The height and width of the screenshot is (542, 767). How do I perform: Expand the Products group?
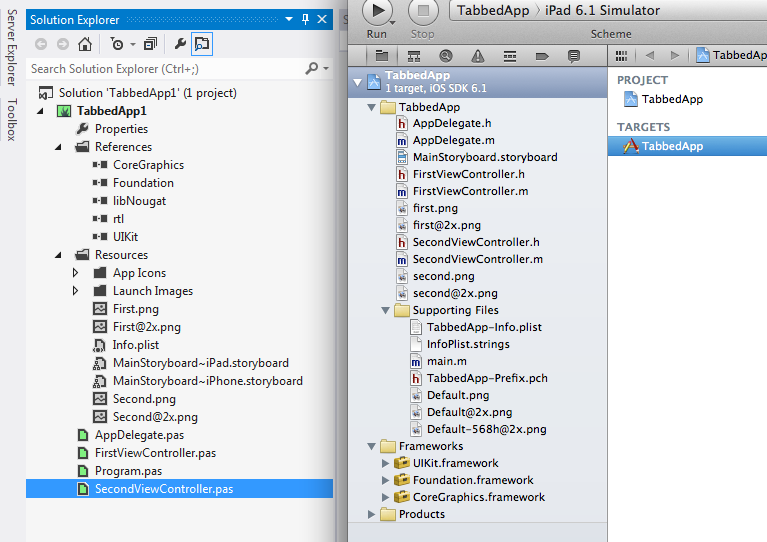(x=371, y=515)
